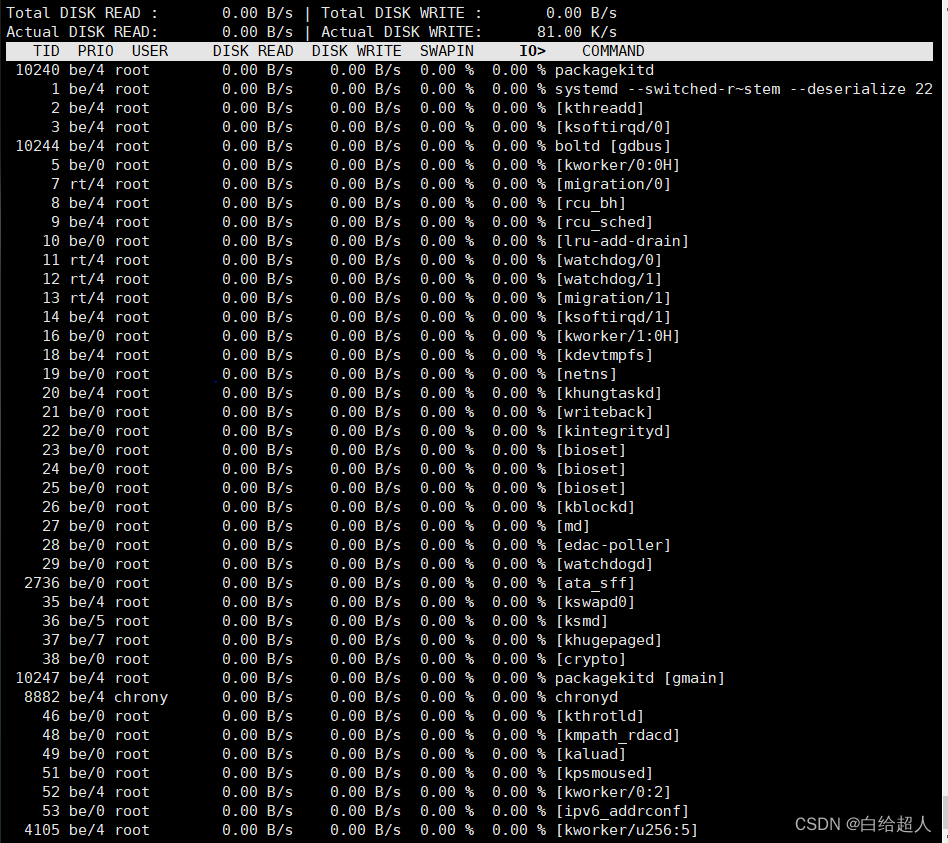Select the [kintegrityd] command
Screen dimensions: 948x843
pos(613,431)
